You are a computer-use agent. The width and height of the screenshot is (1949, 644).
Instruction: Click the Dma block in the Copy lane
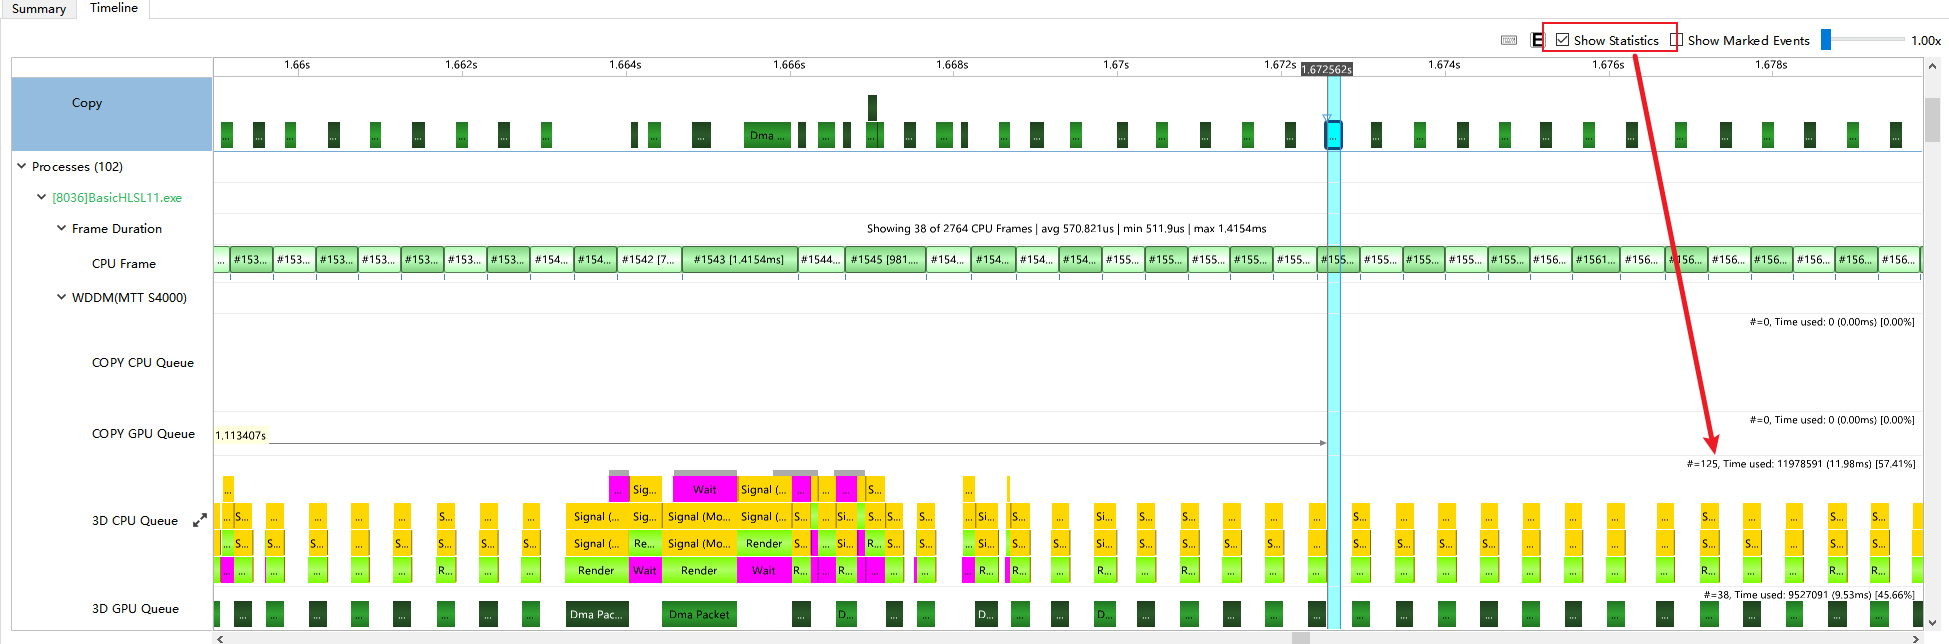coord(767,135)
